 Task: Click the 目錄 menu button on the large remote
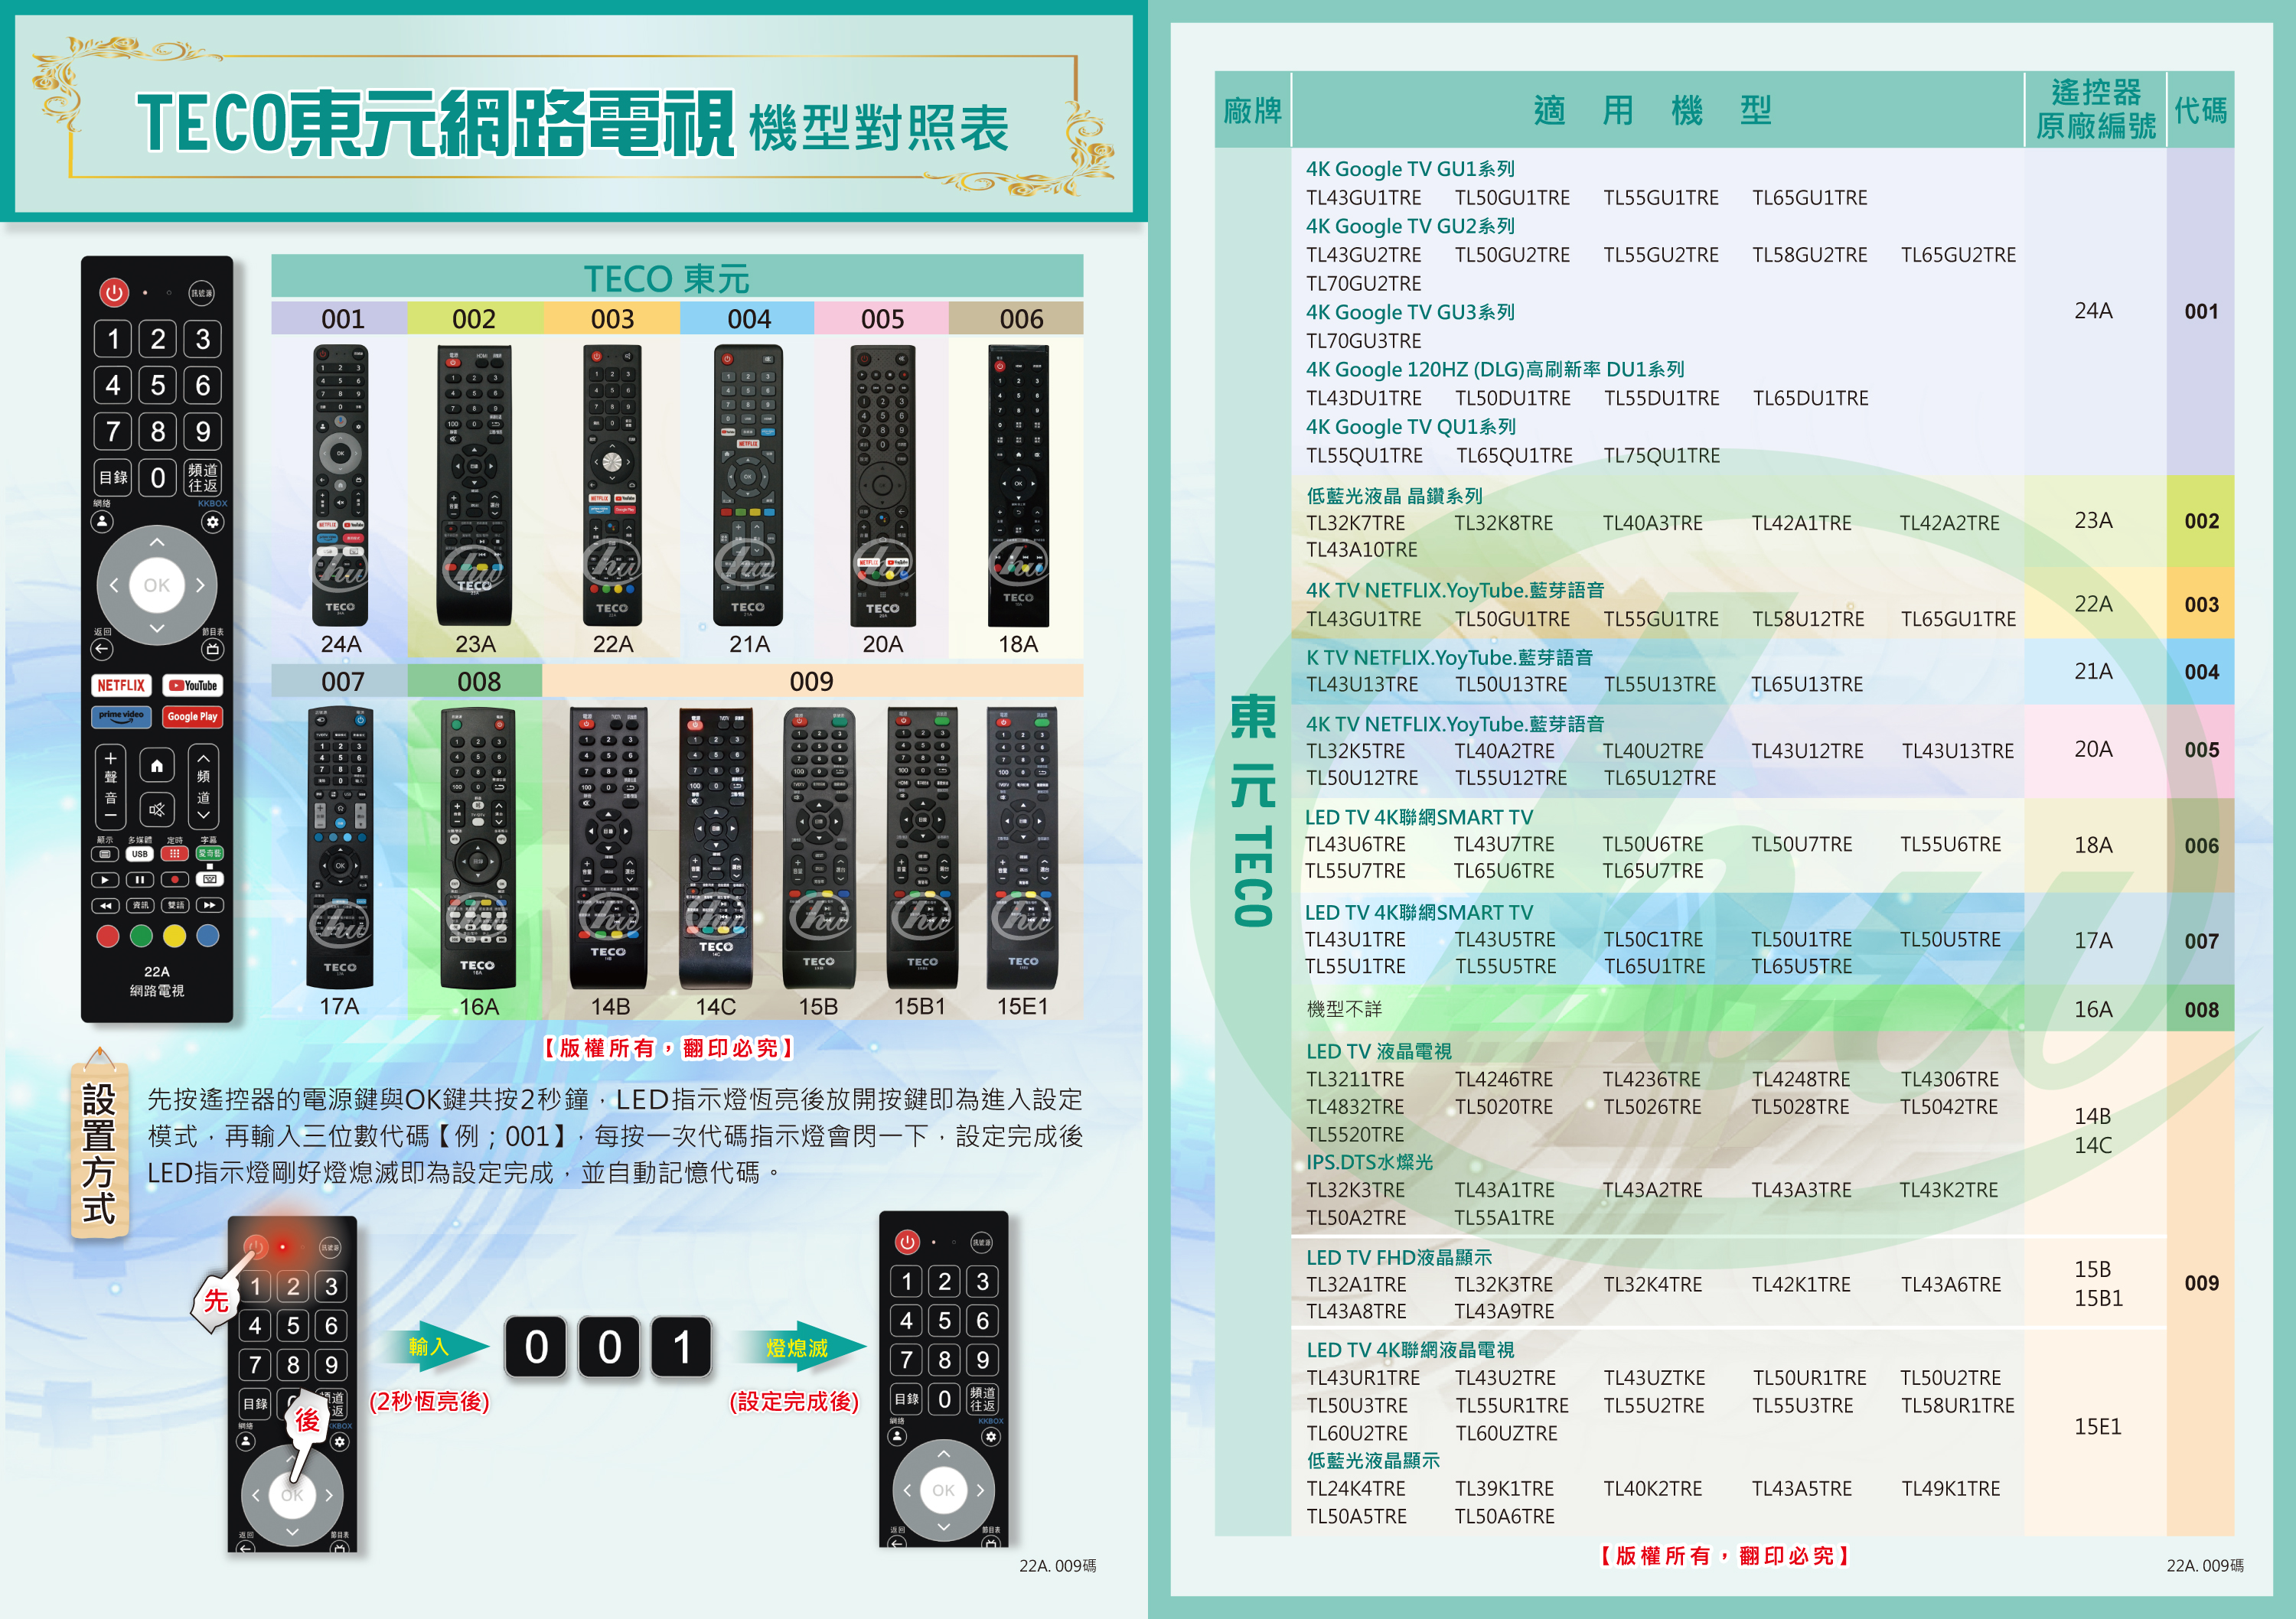pyautogui.click(x=113, y=477)
